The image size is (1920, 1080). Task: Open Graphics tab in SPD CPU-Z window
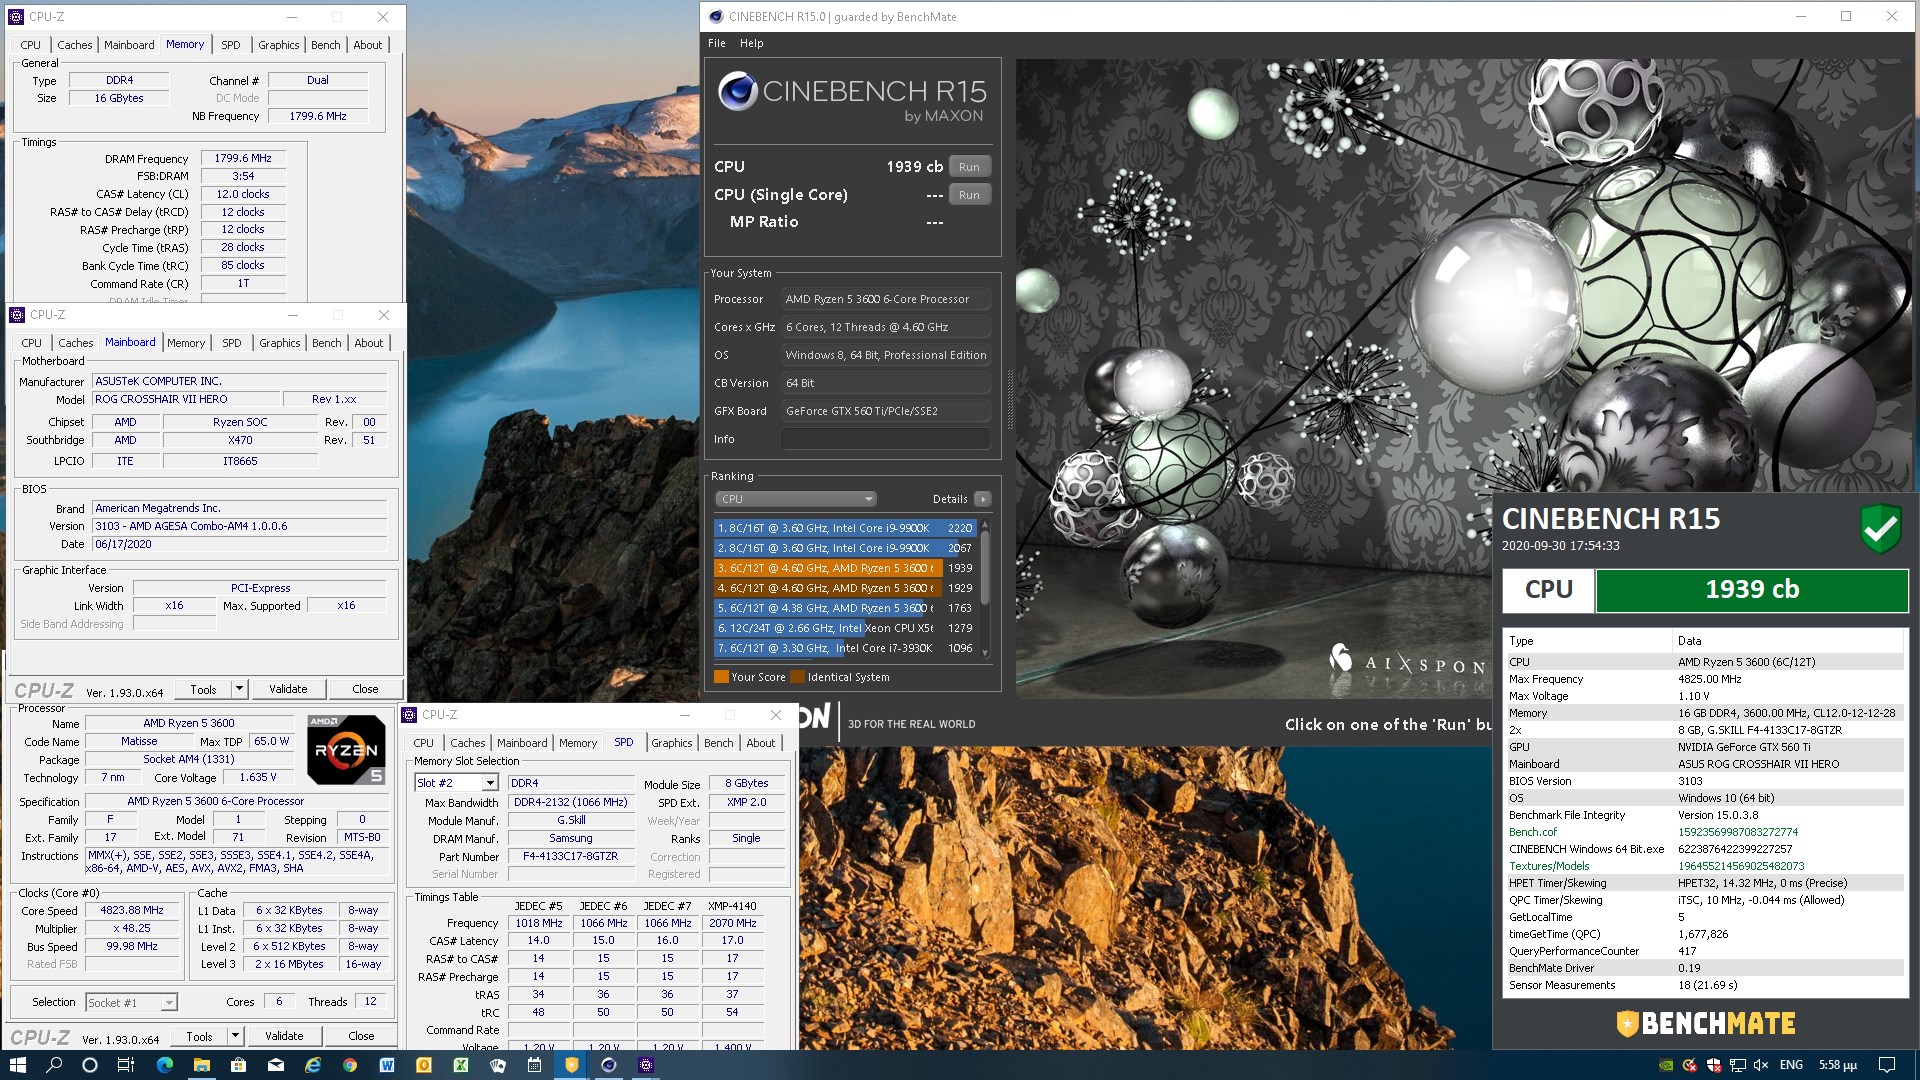[x=671, y=743]
